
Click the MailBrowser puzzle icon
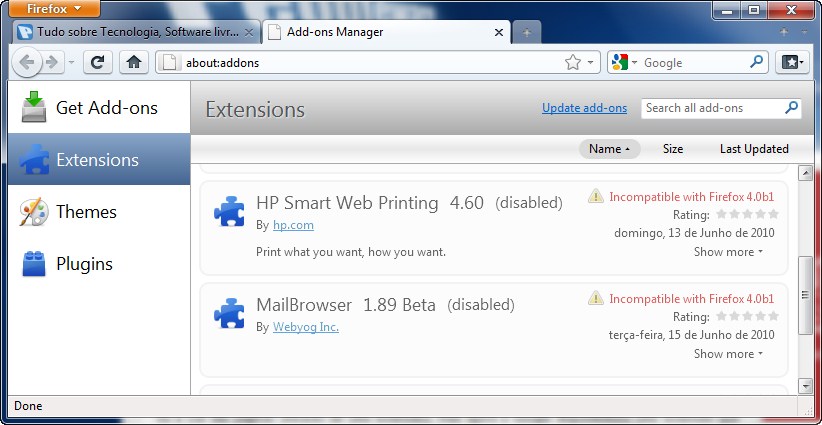tap(229, 313)
